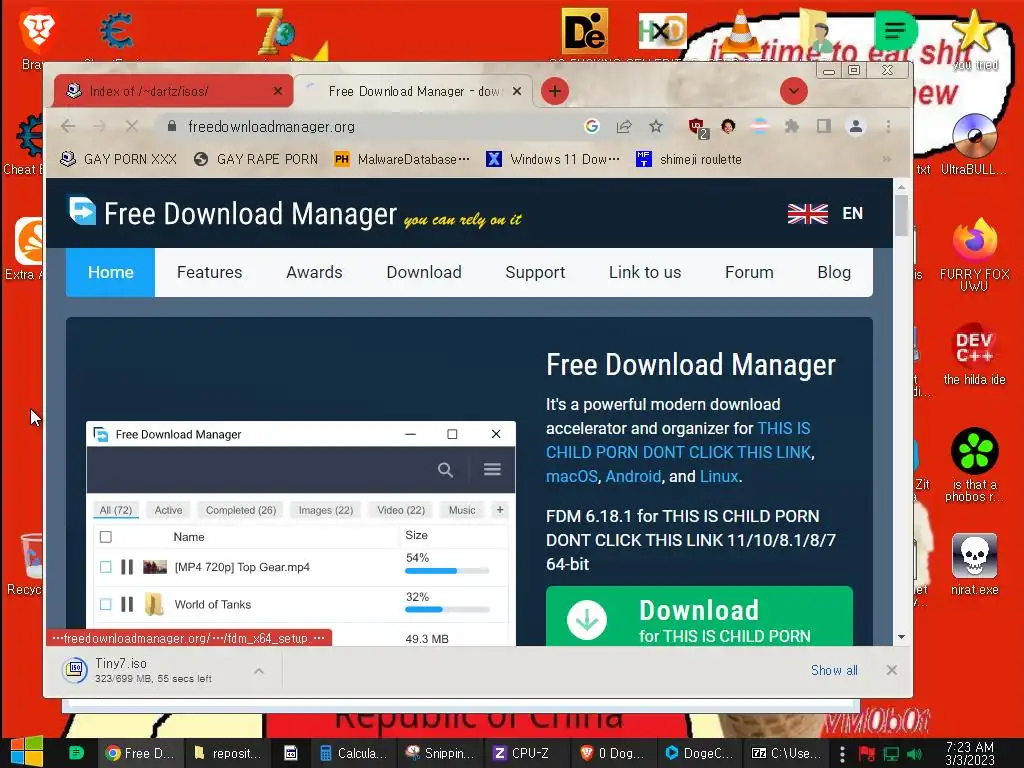The height and width of the screenshot is (768, 1024).
Task: Switch to the Calcula… taskbar item
Action: (353, 753)
